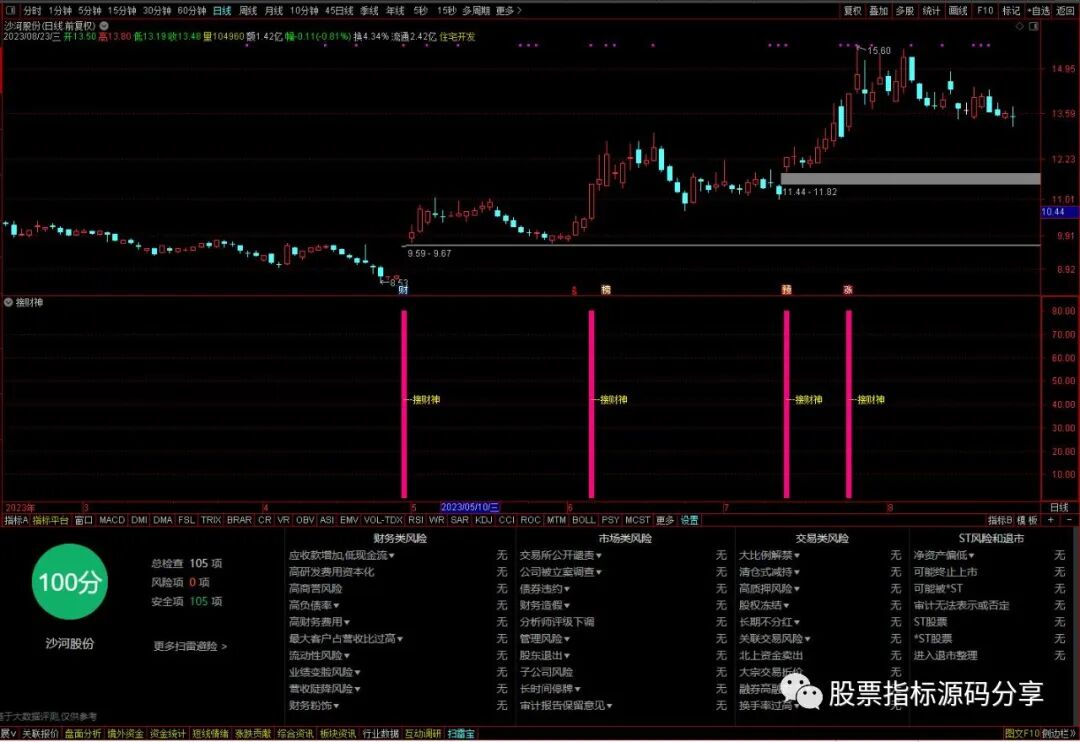1080x742 pixels.
Task: Select the BOLL indicator
Action: coord(583,520)
